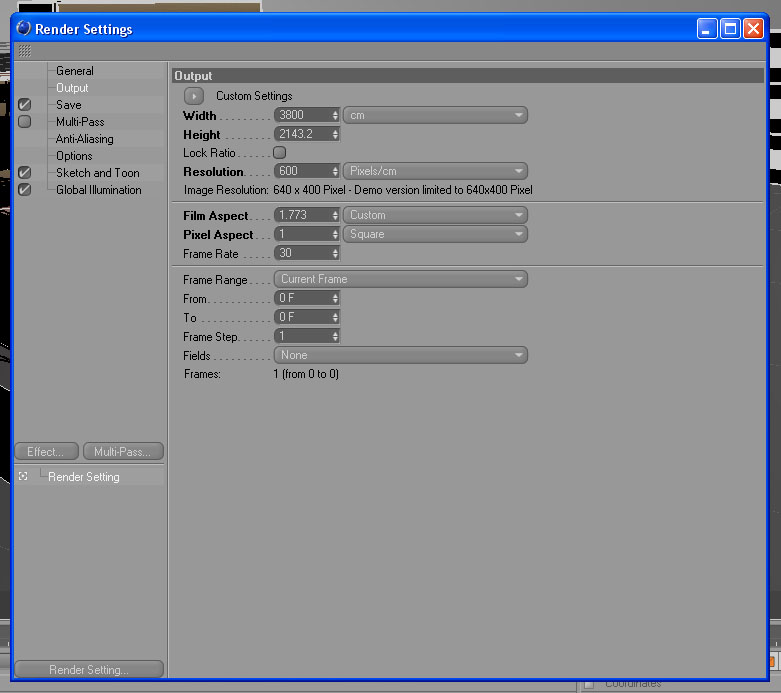Enable the Lock Ratio checkbox
The width and height of the screenshot is (781, 693).
coord(279,152)
